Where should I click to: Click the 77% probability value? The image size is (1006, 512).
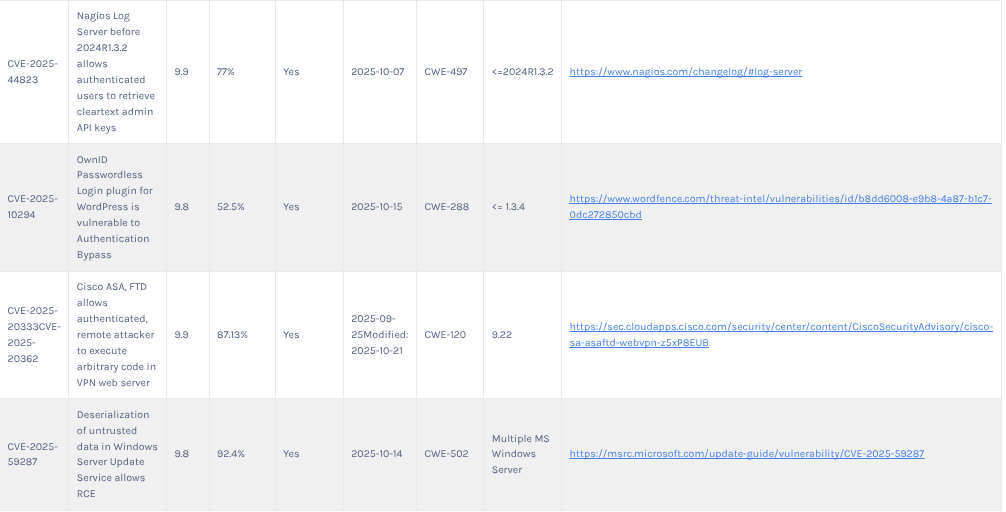(x=225, y=72)
